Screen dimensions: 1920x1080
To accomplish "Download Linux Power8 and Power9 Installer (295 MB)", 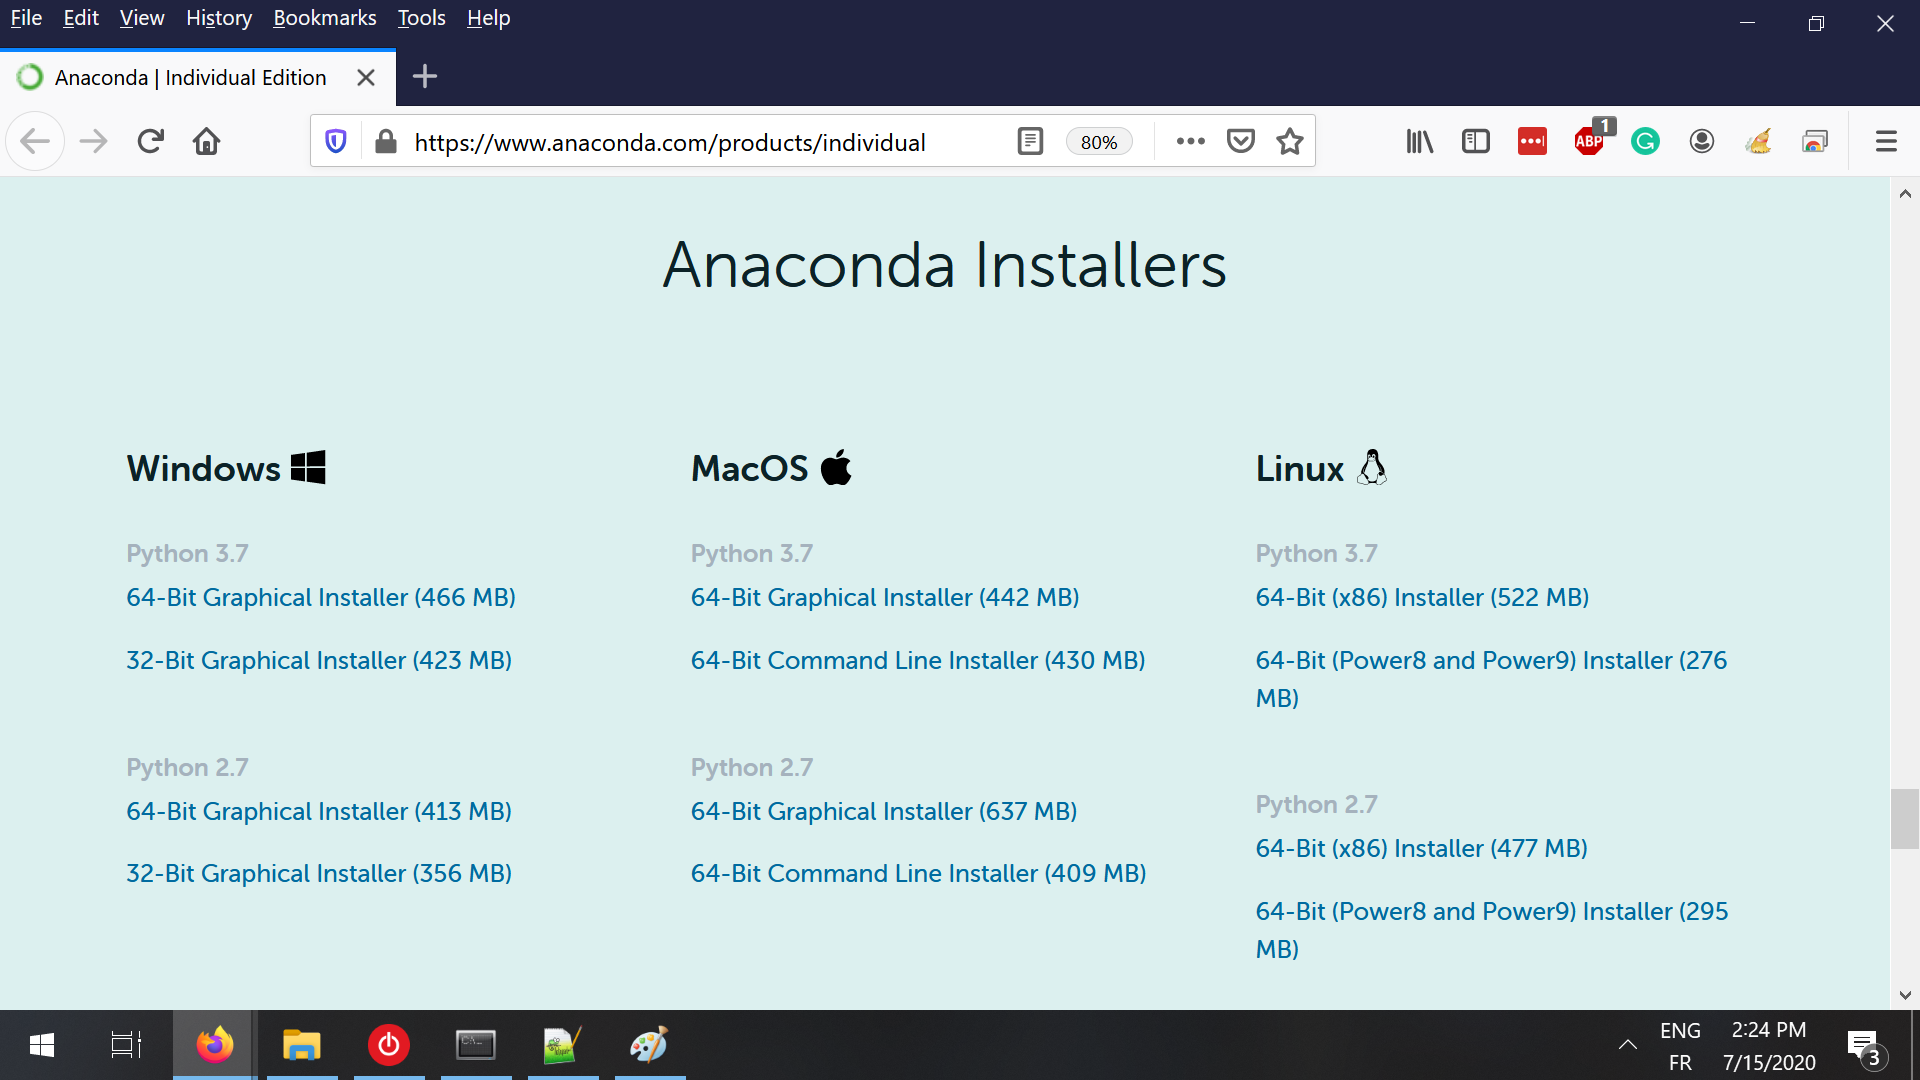I will (1491, 929).
